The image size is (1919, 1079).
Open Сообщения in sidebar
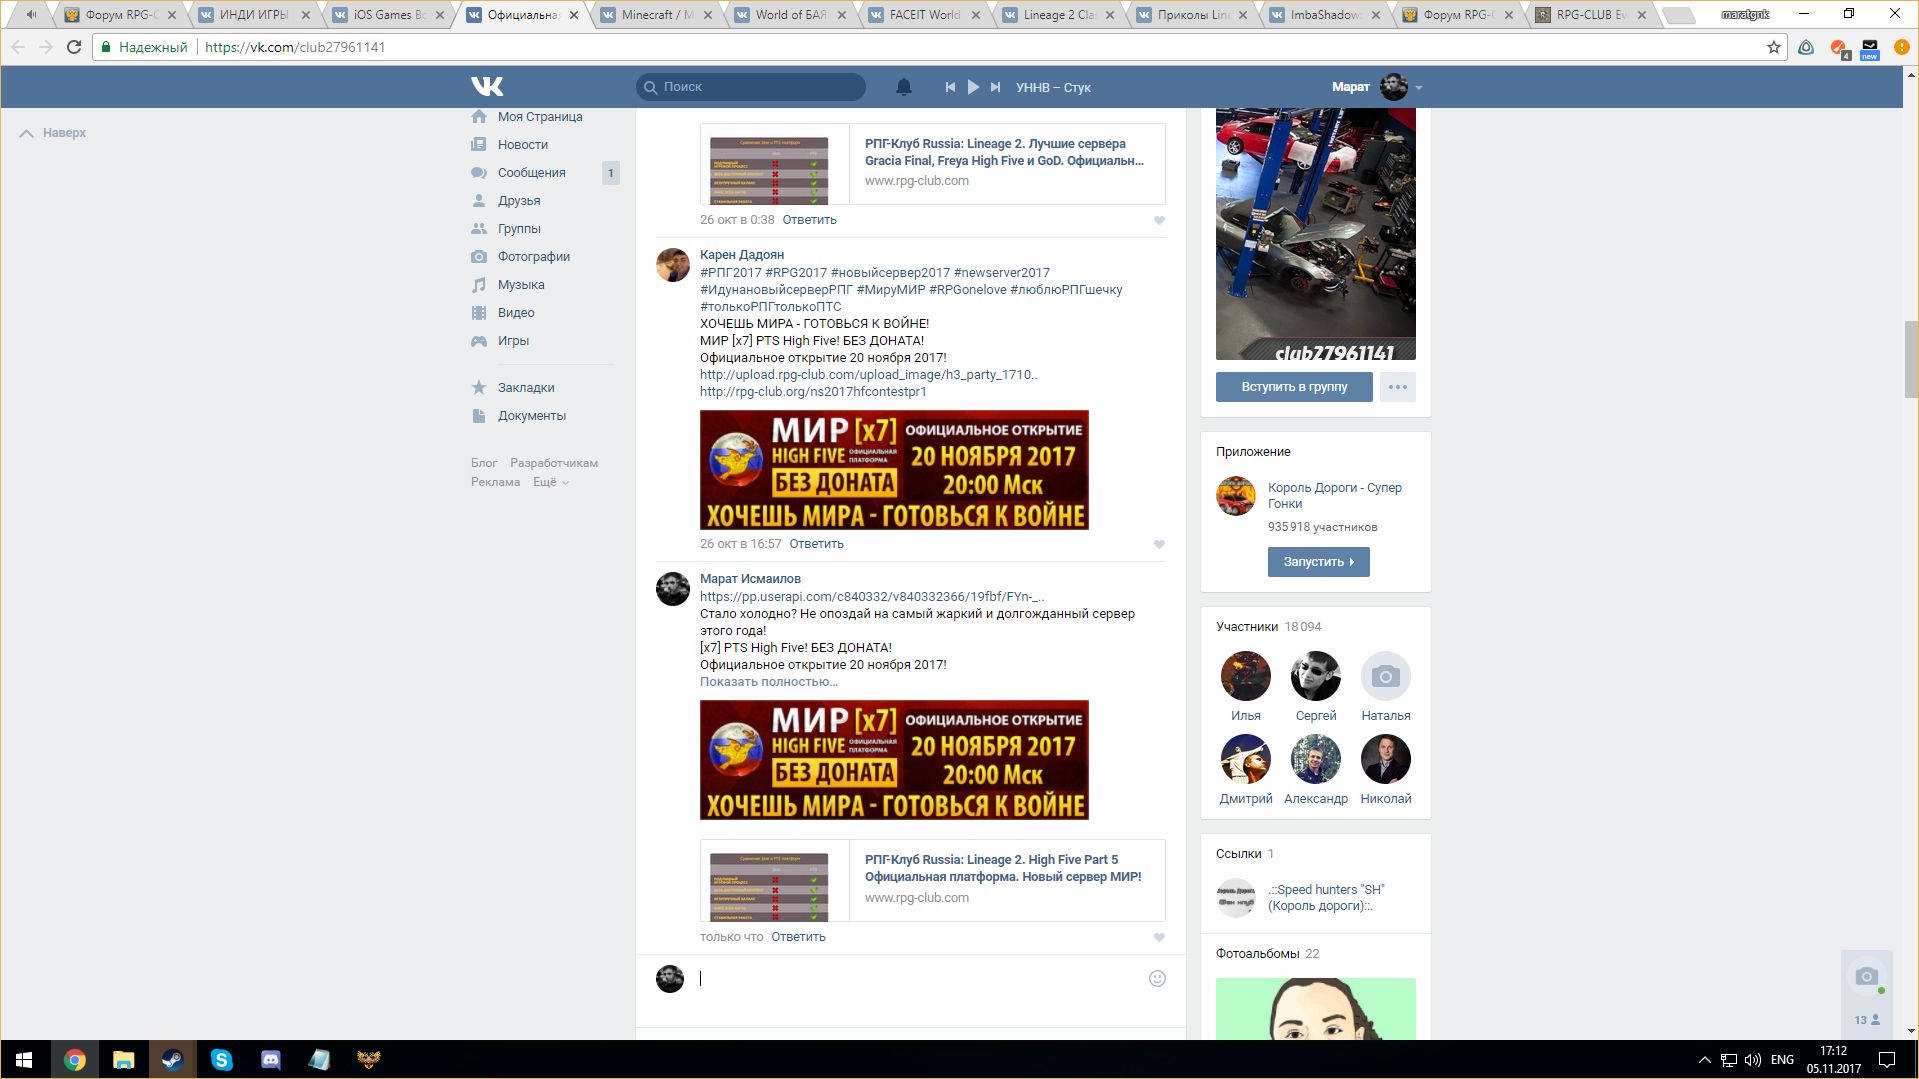click(x=532, y=173)
